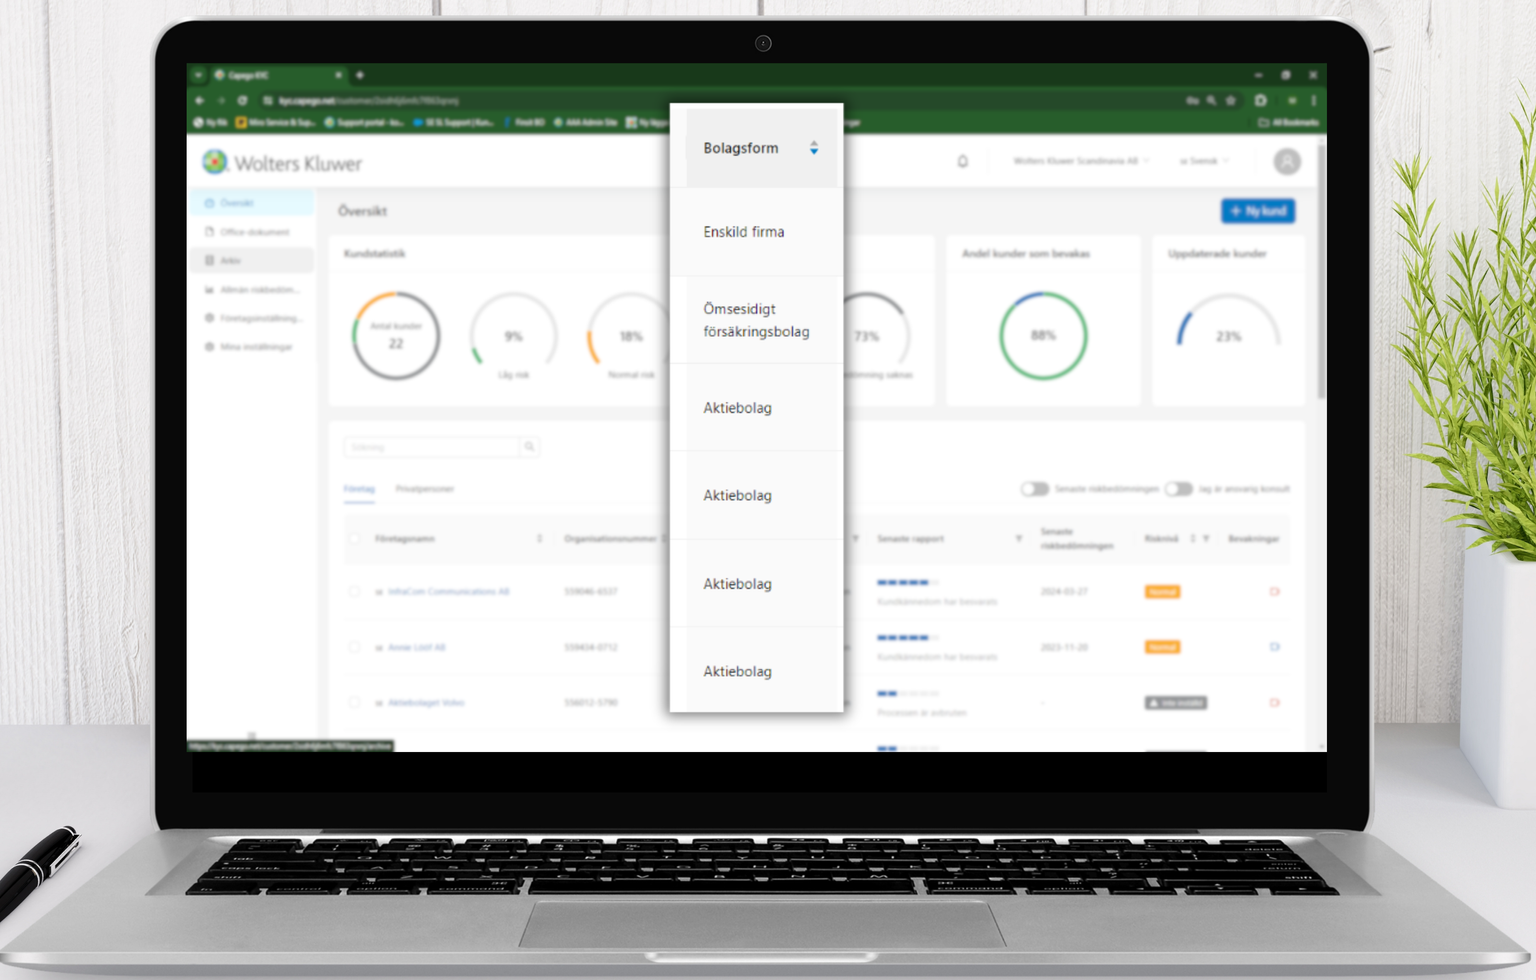Expand the Svensk language selector

coord(1203,161)
